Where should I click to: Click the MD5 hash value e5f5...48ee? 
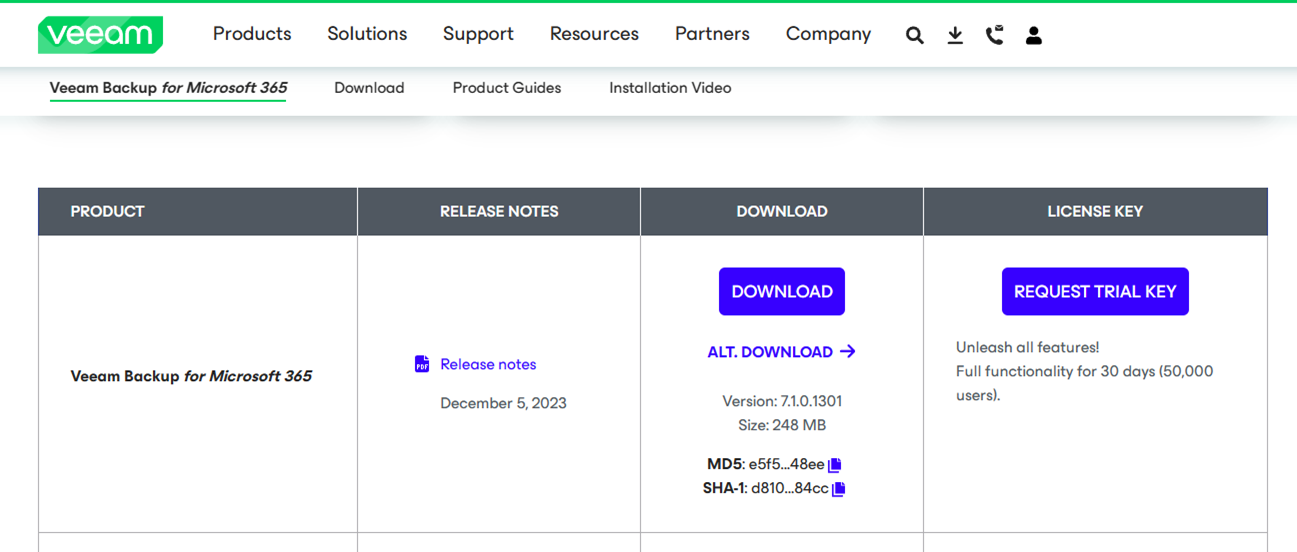pos(786,464)
